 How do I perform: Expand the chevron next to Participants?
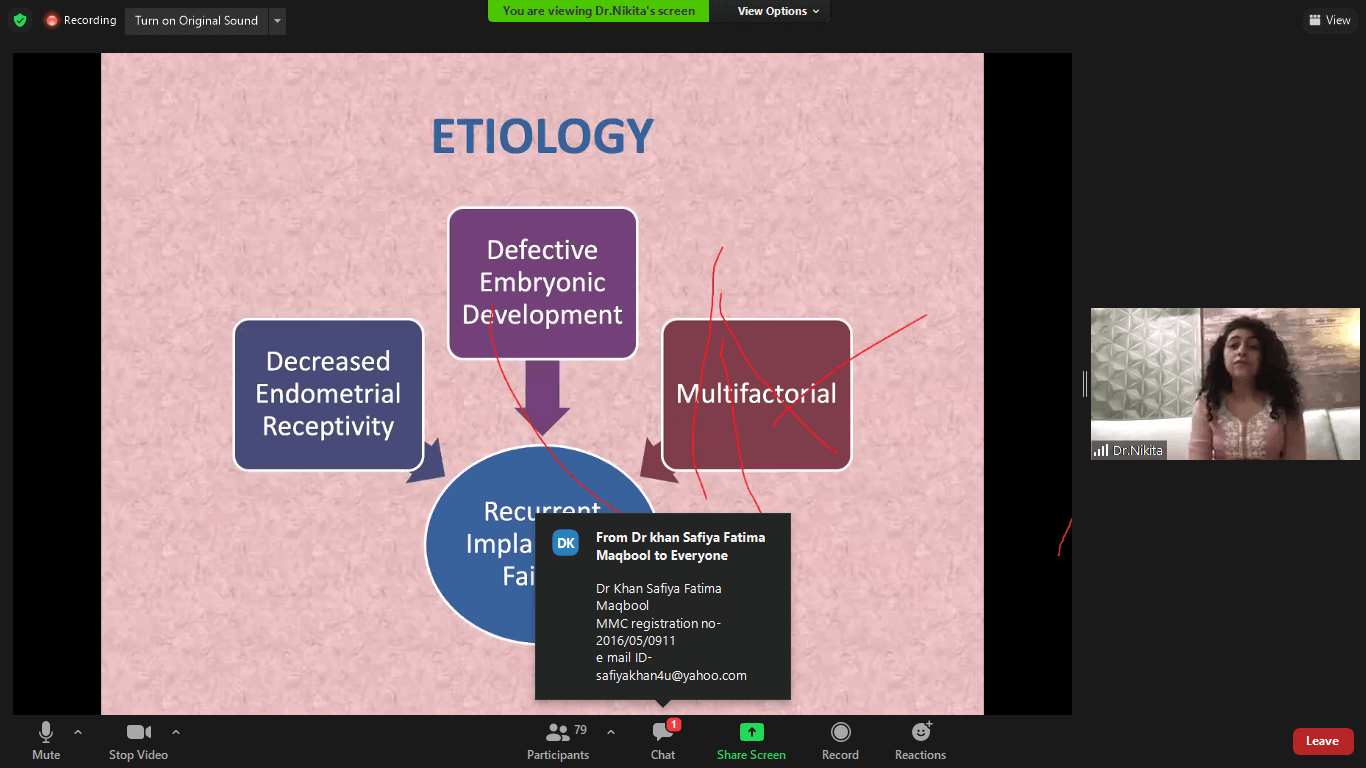(x=611, y=732)
